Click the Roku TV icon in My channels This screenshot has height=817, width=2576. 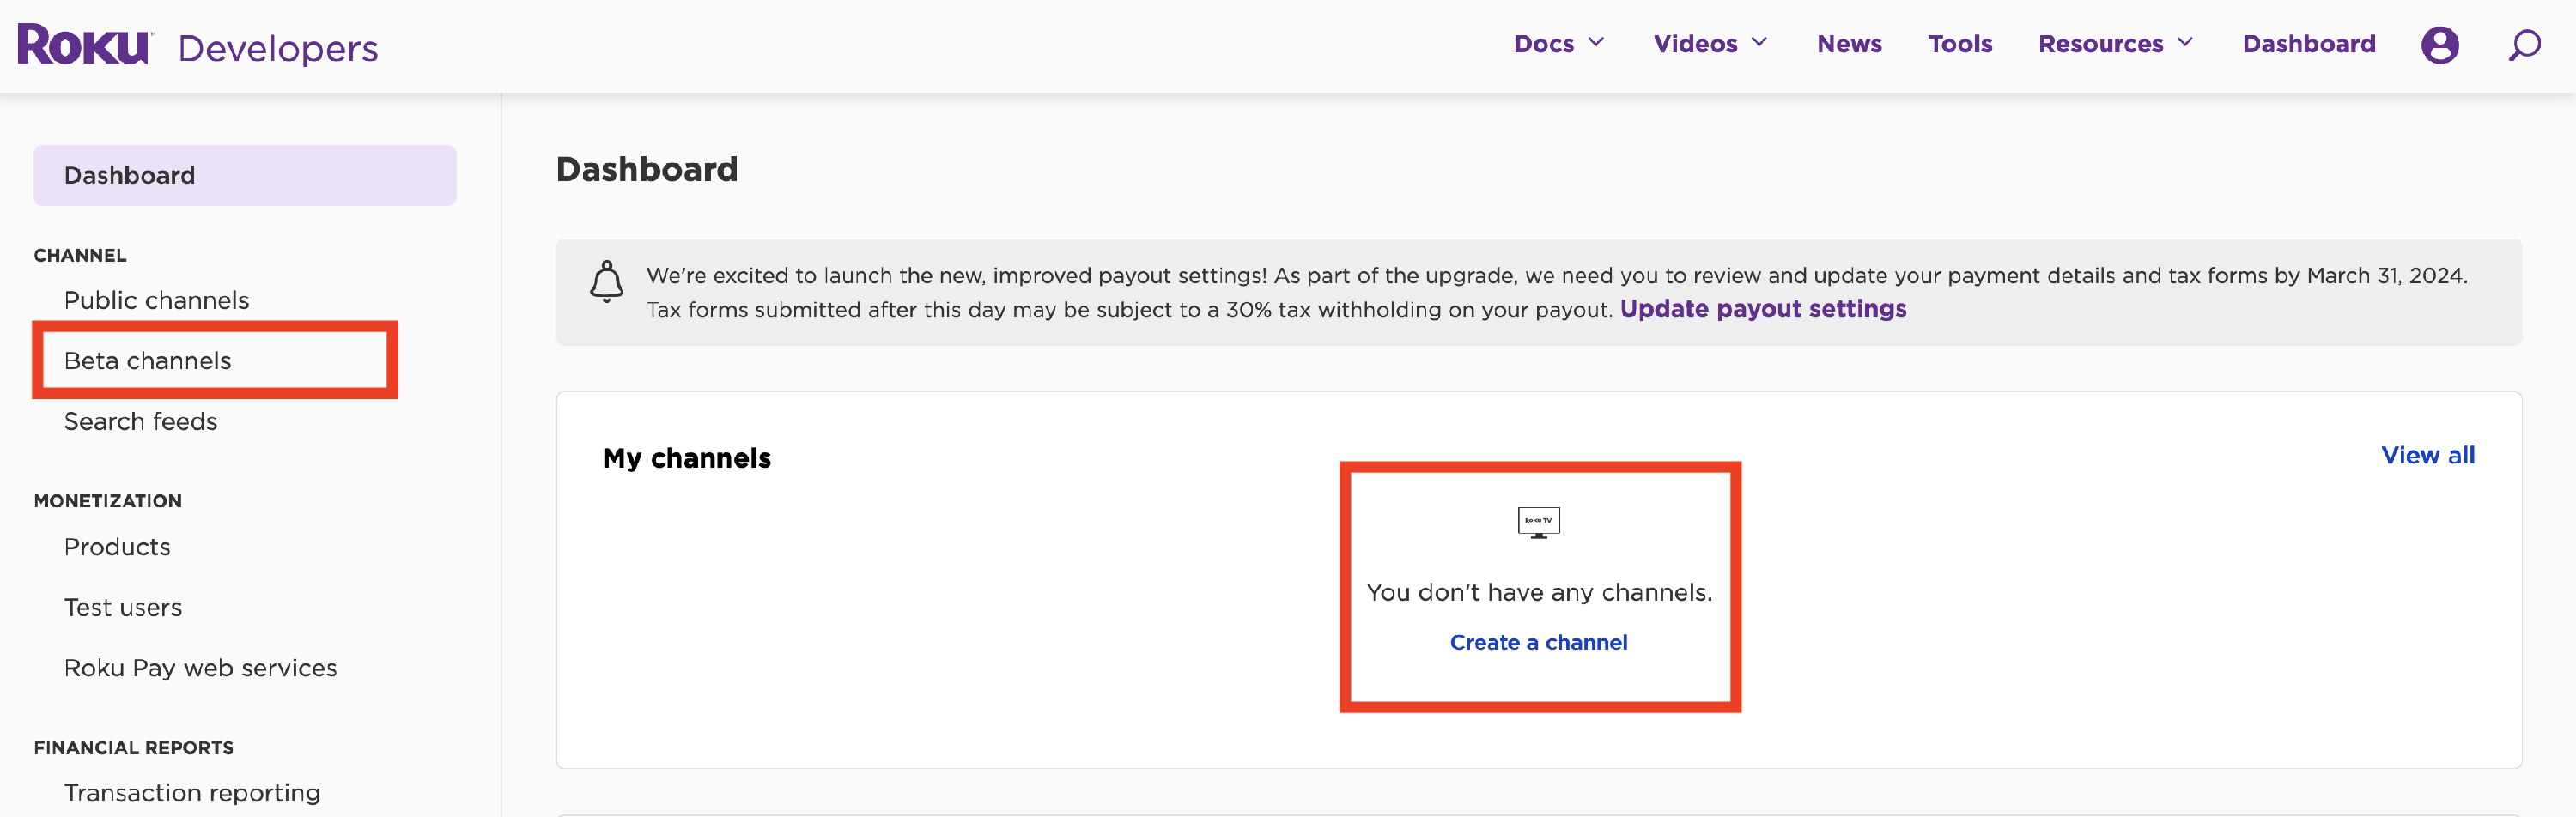coord(1538,522)
